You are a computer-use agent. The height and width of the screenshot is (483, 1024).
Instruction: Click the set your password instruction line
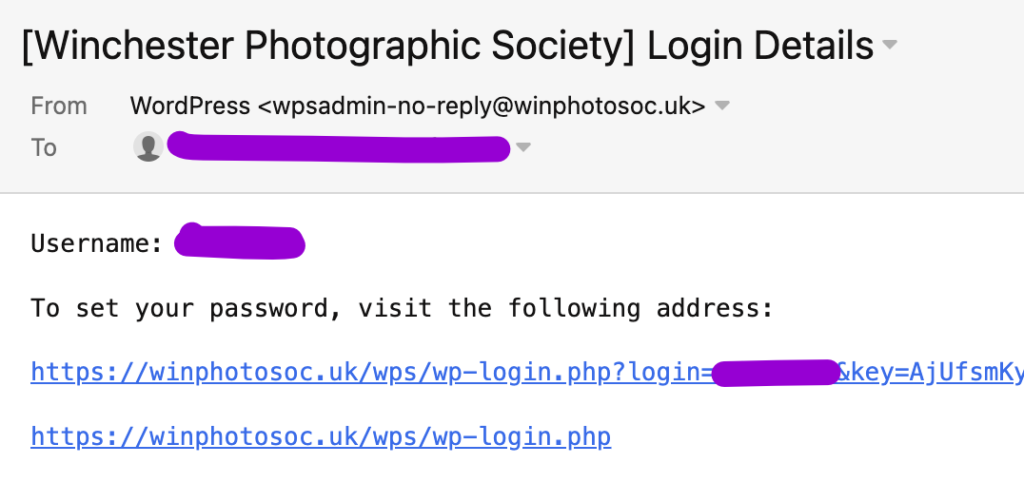point(402,308)
